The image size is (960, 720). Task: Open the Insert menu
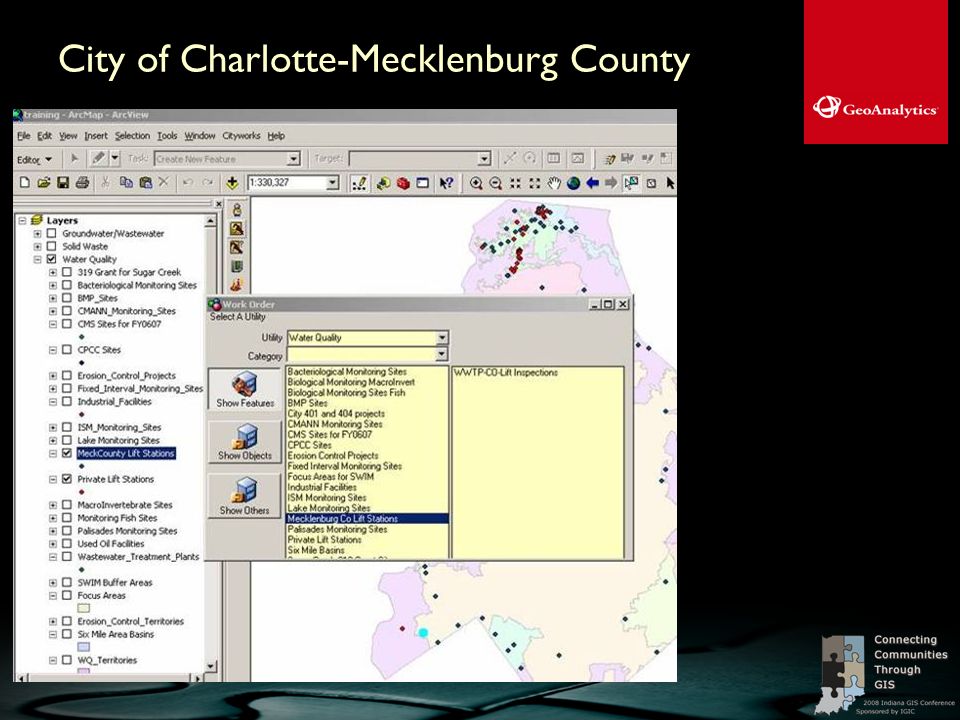pos(96,136)
